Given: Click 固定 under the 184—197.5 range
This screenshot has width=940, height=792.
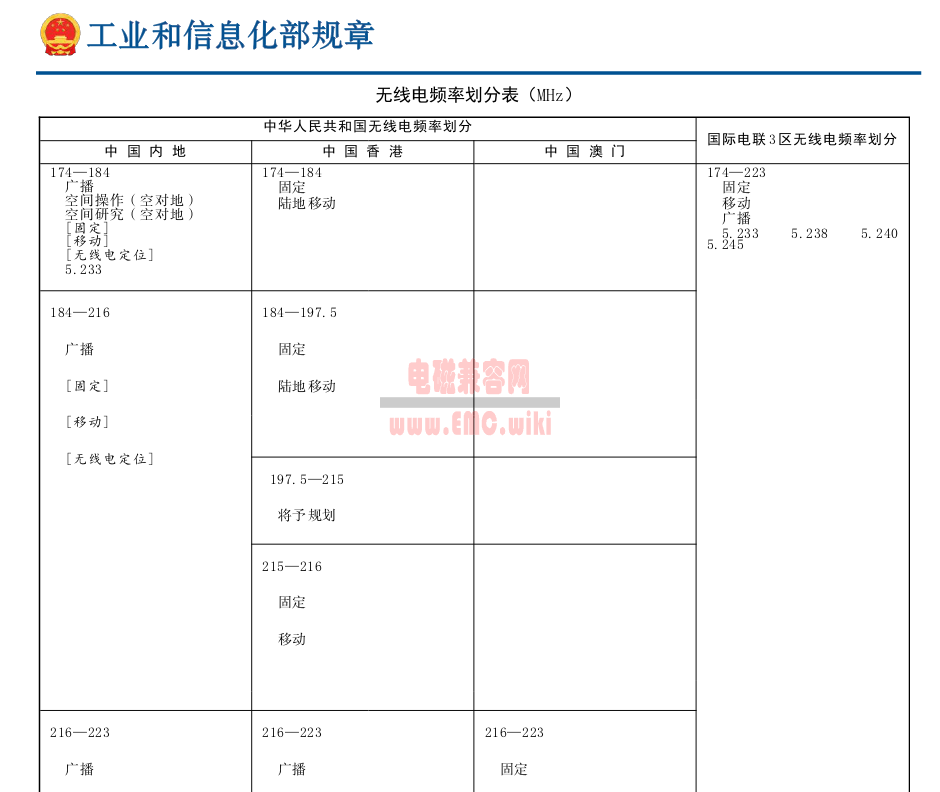Looking at the screenshot, I should pyautogui.click(x=292, y=350).
